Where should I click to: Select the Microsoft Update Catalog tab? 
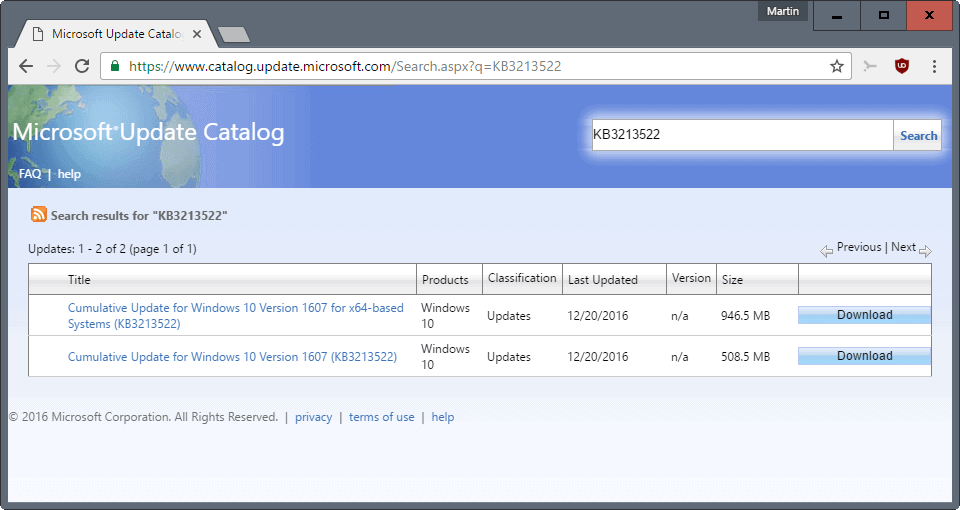115,35
